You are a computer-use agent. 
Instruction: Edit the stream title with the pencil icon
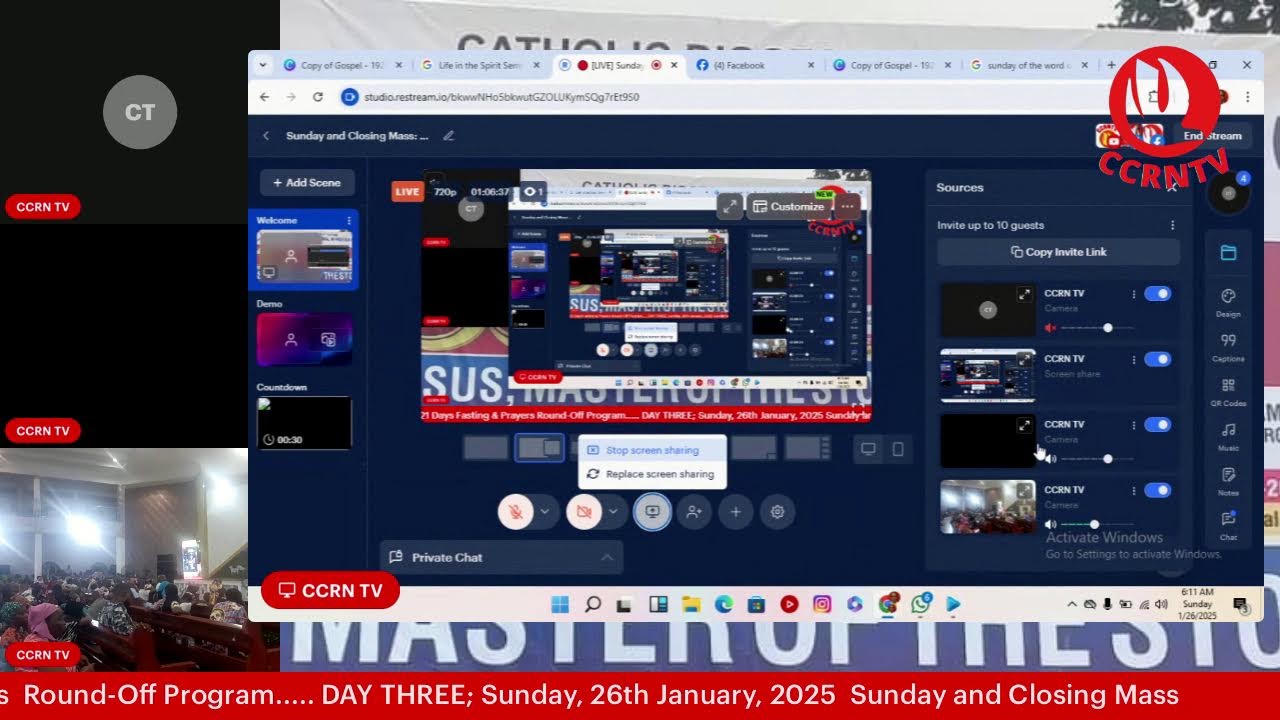pyautogui.click(x=448, y=136)
